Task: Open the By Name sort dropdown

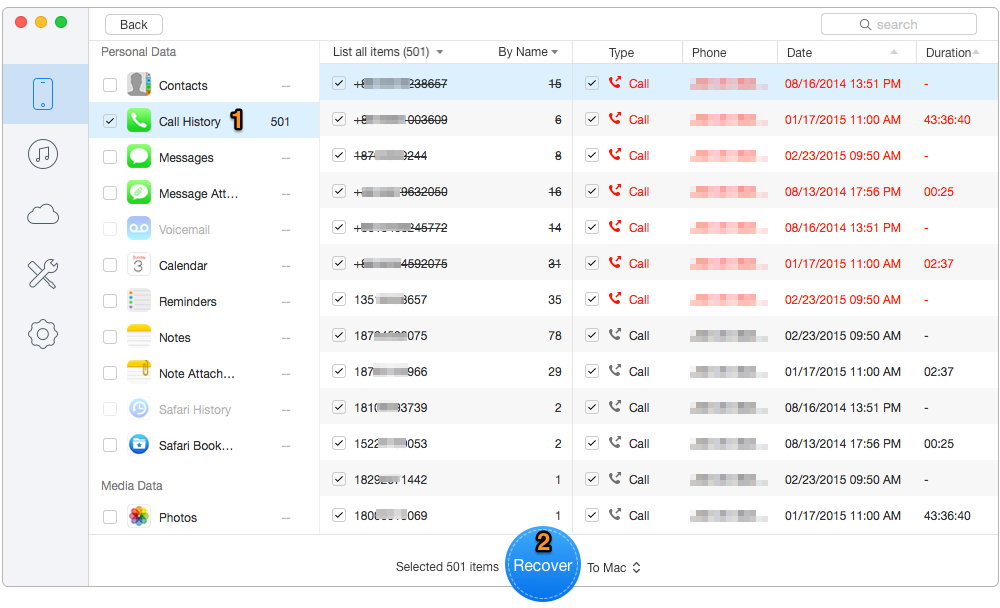Action: coord(528,52)
